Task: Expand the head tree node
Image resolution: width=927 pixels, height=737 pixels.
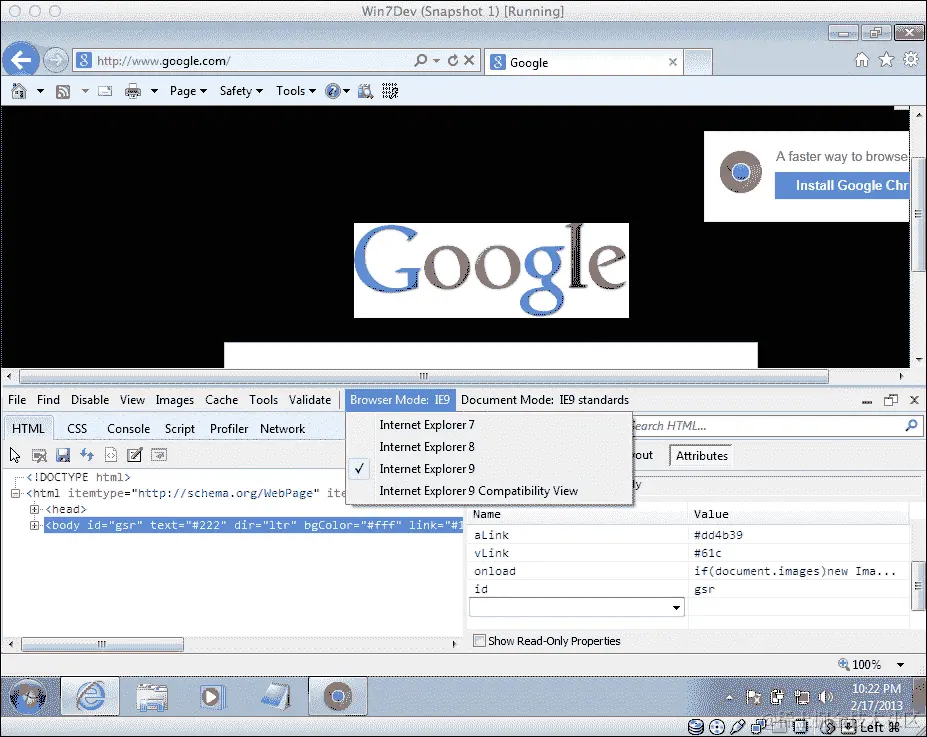Action: tap(34, 509)
